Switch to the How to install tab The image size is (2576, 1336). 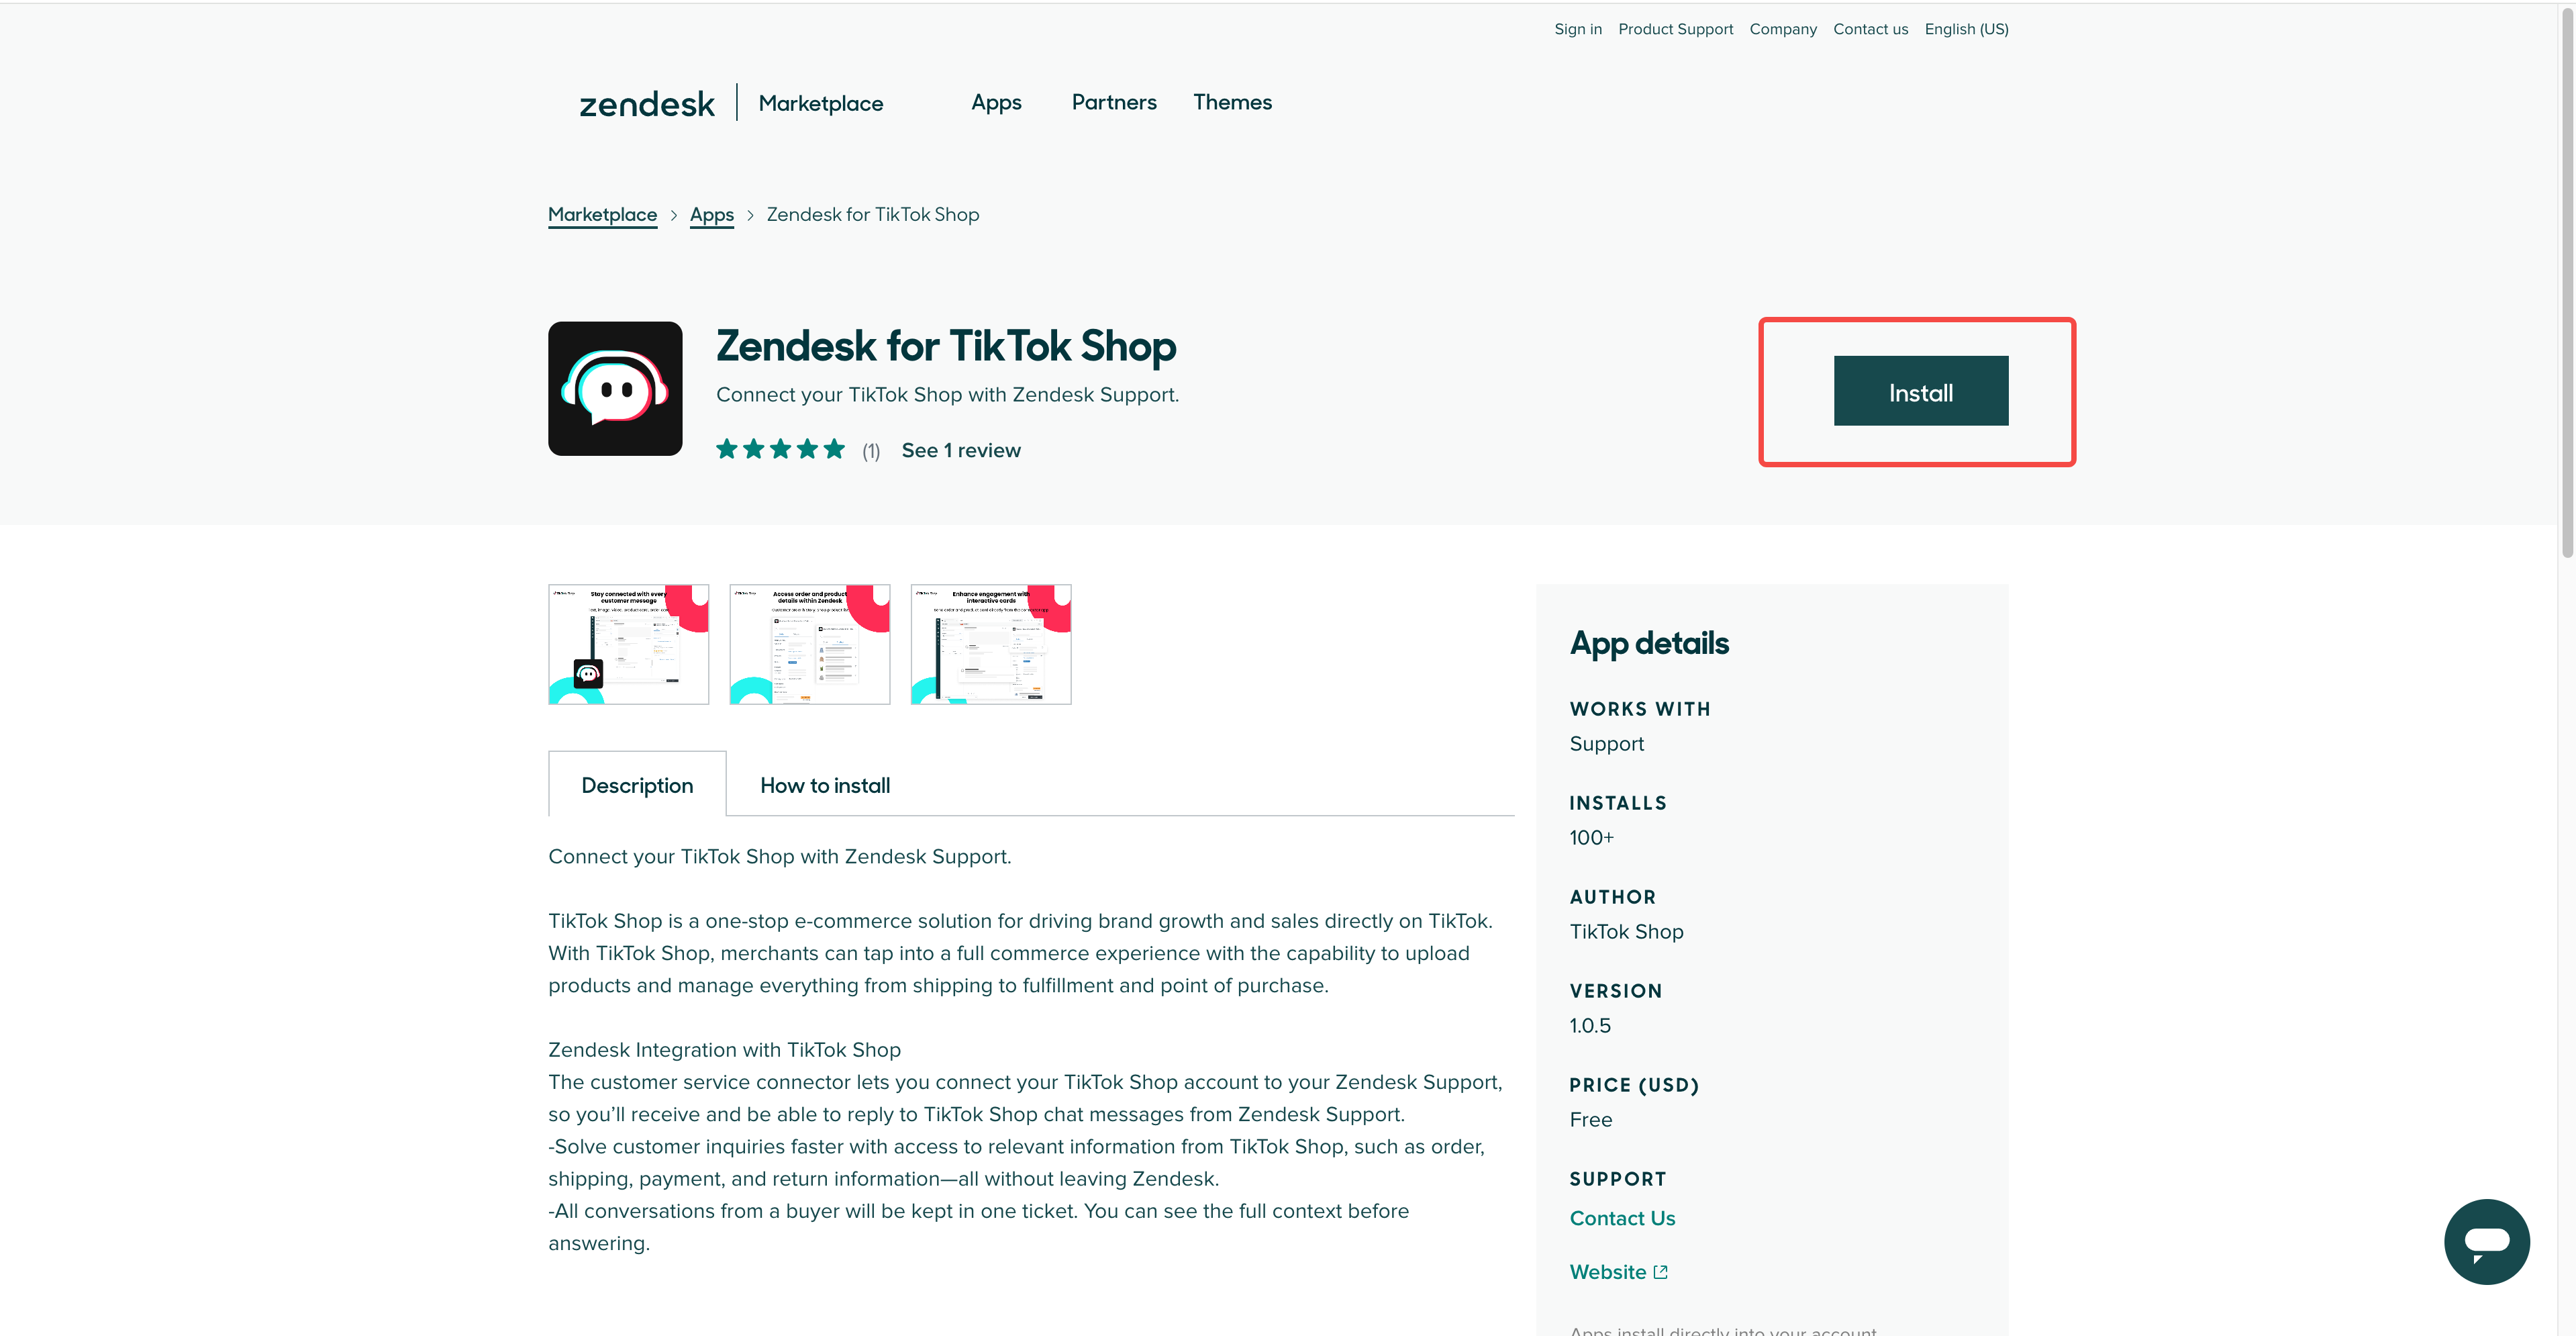[825, 785]
